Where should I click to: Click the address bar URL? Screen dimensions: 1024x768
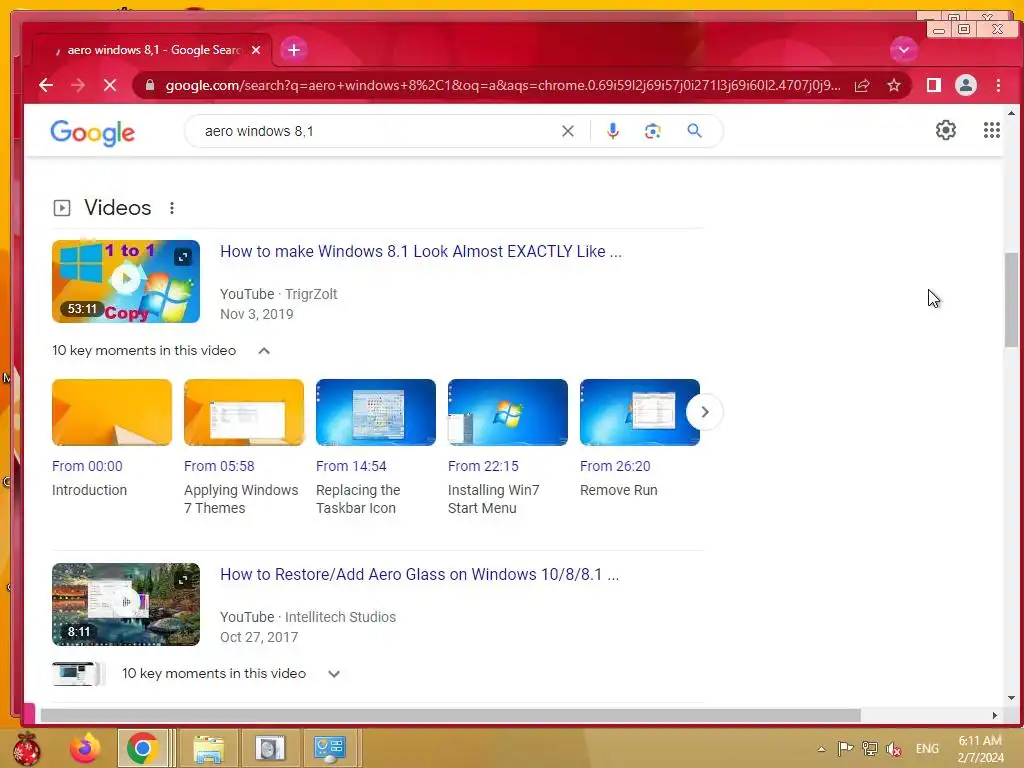(503, 86)
